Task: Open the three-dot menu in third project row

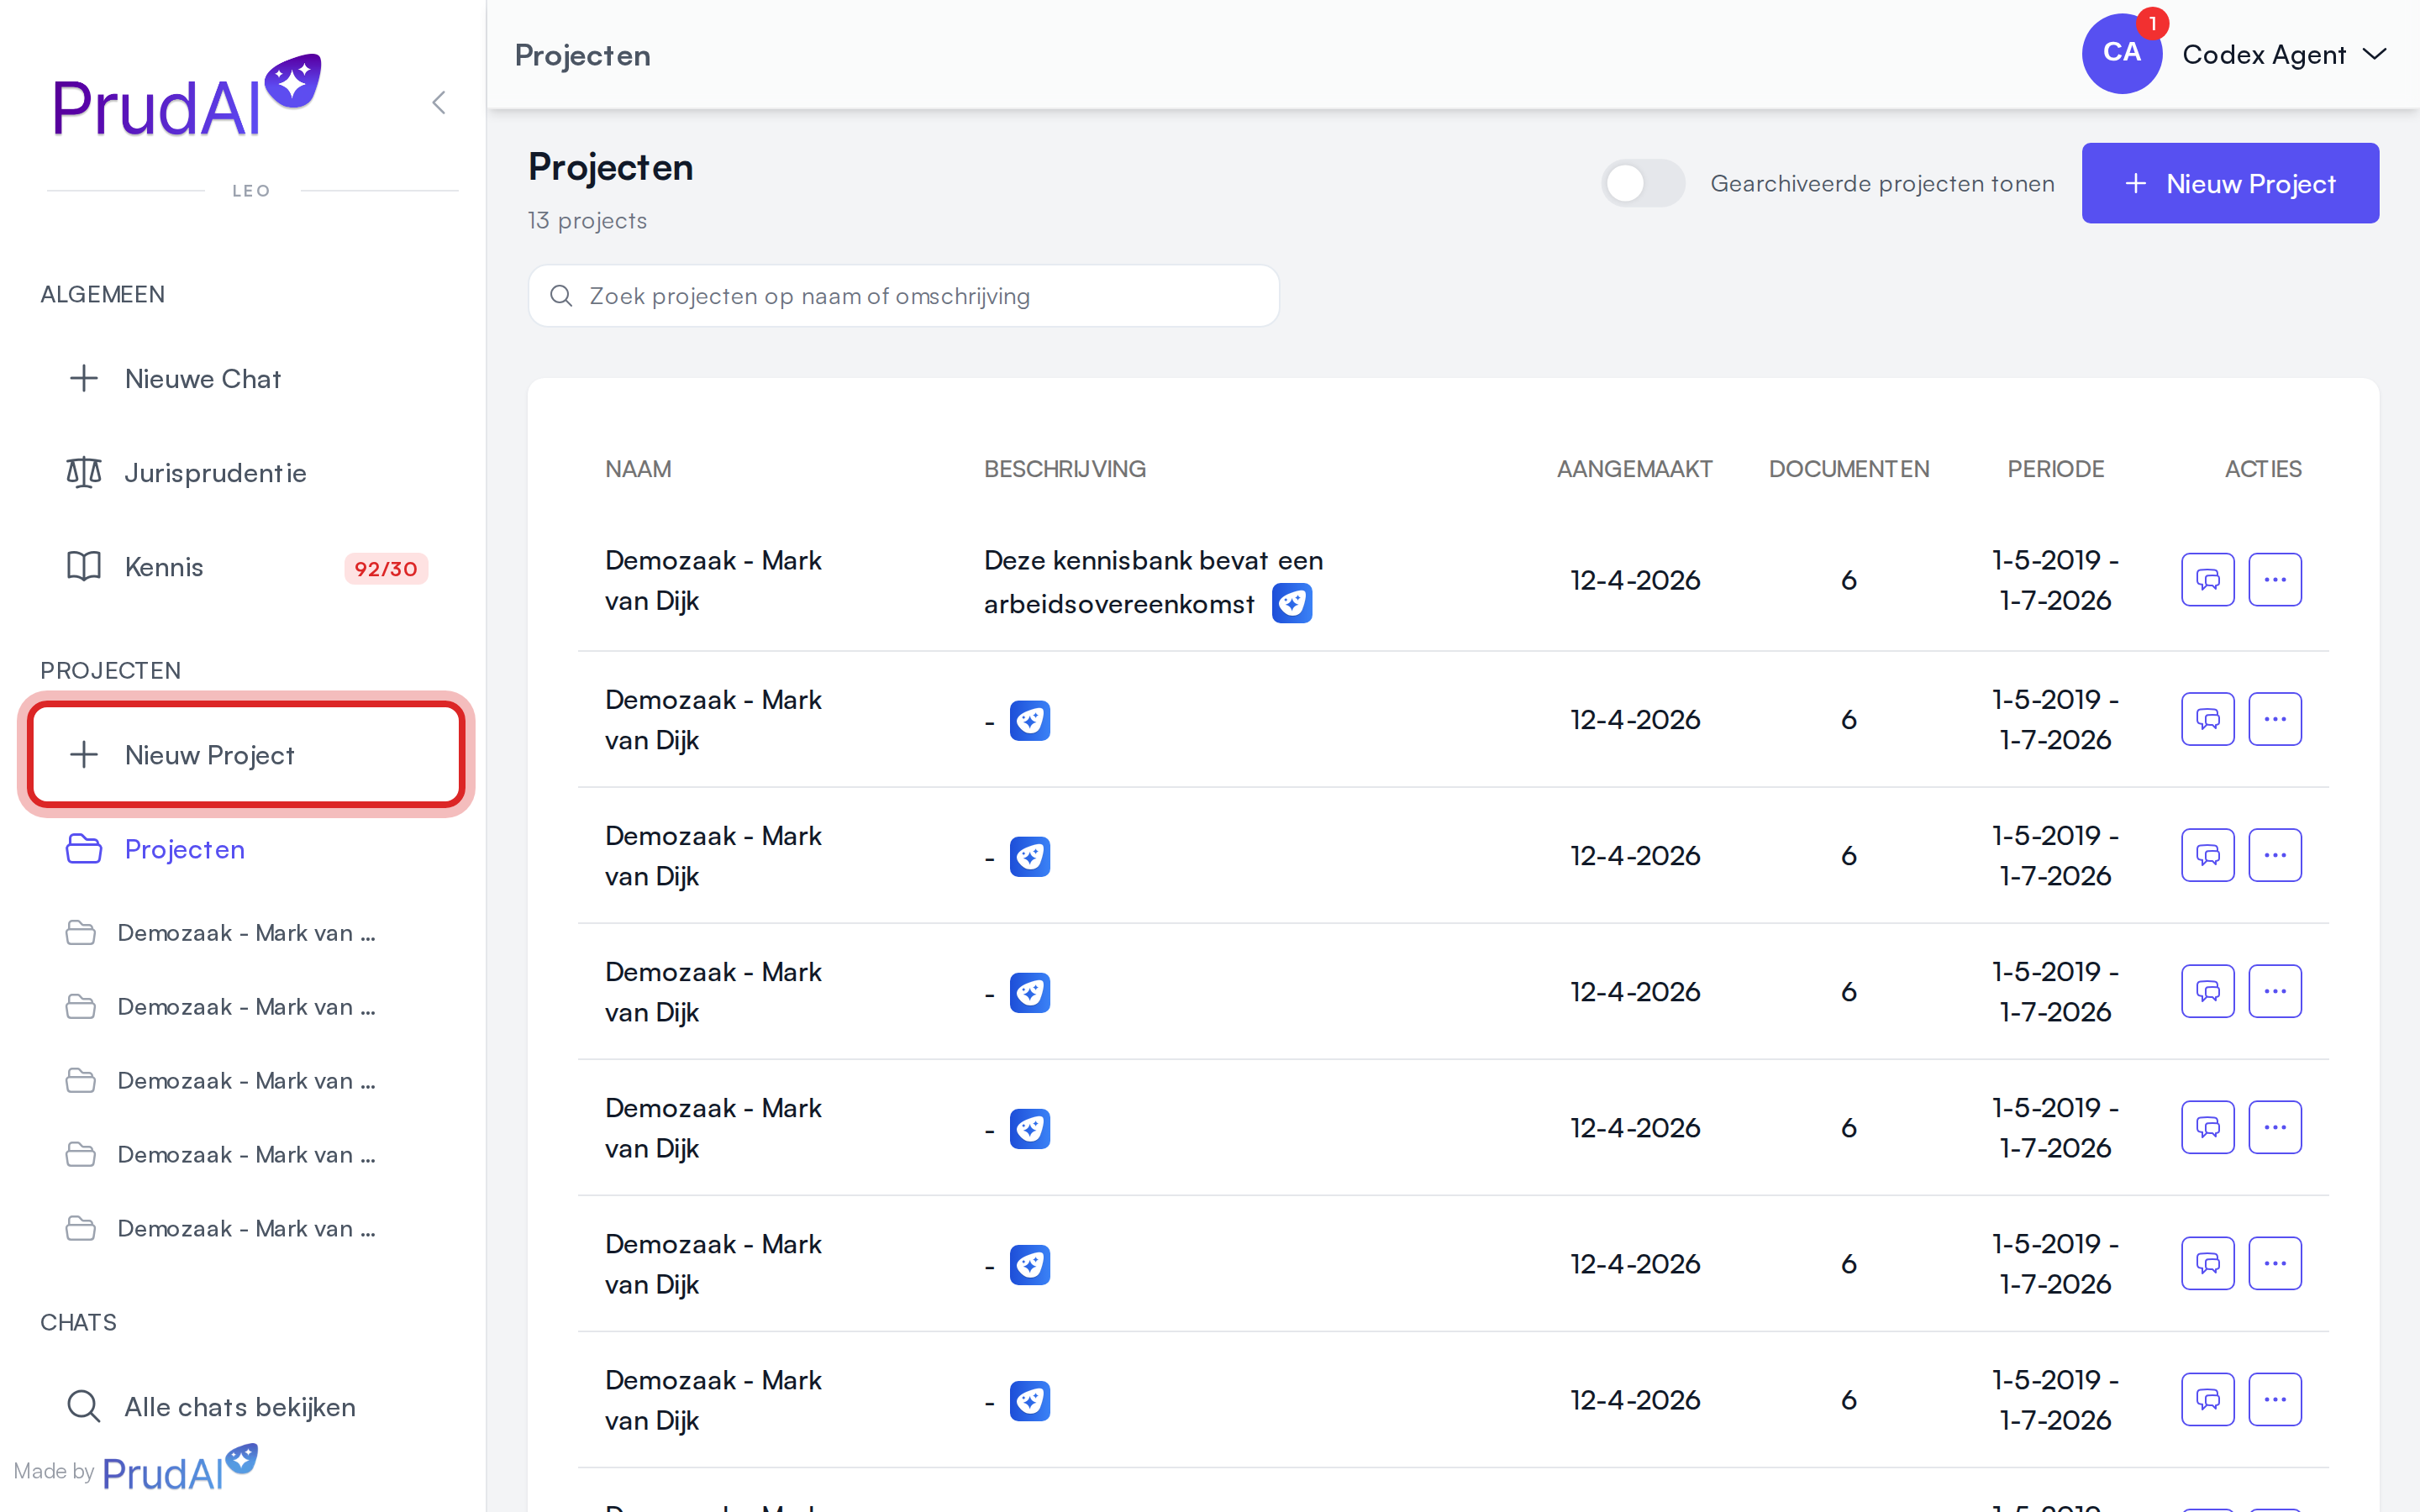Action: (2275, 855)
